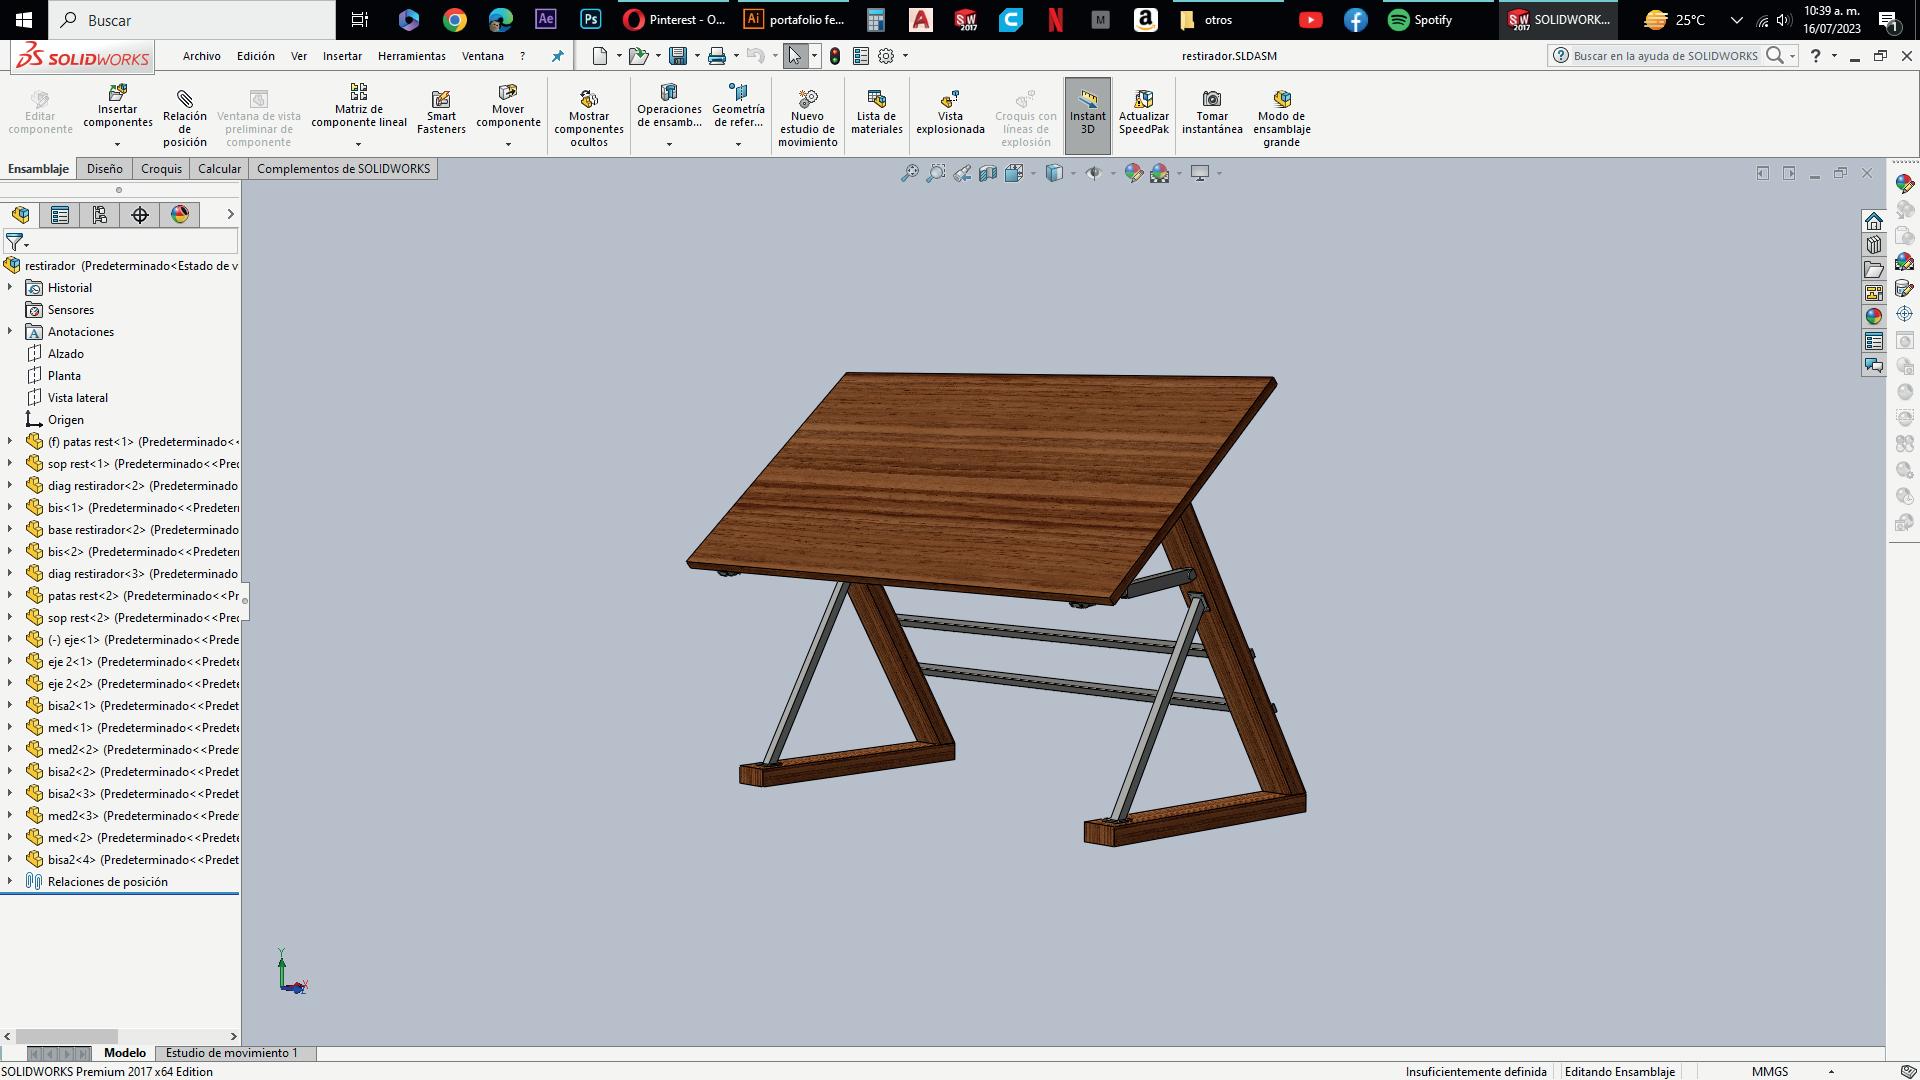Click the MMGS units status entry

pyautogui.click(x=1770, y=1072)
